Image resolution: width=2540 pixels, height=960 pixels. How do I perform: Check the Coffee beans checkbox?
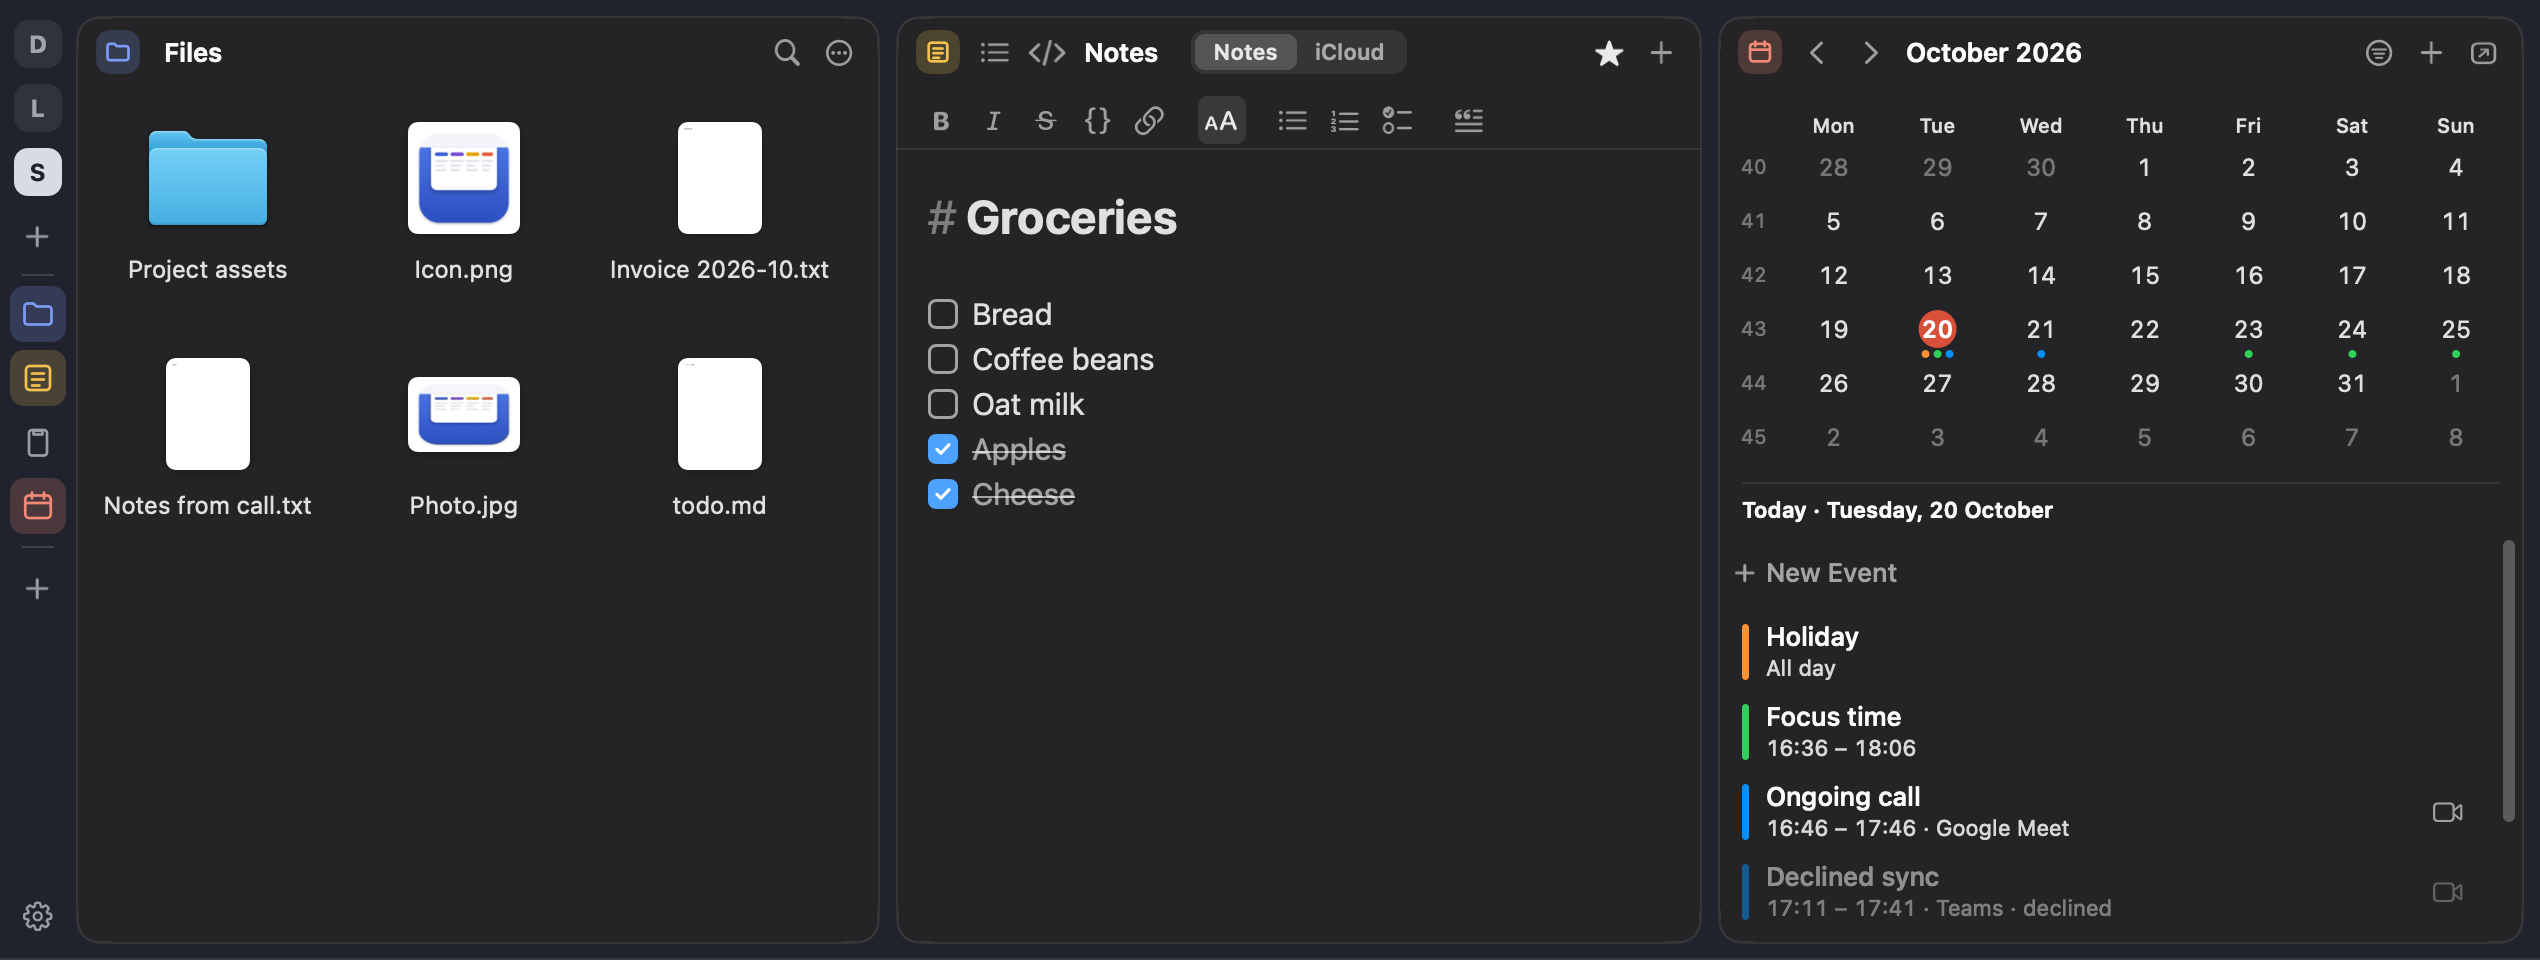click(943, 359)
